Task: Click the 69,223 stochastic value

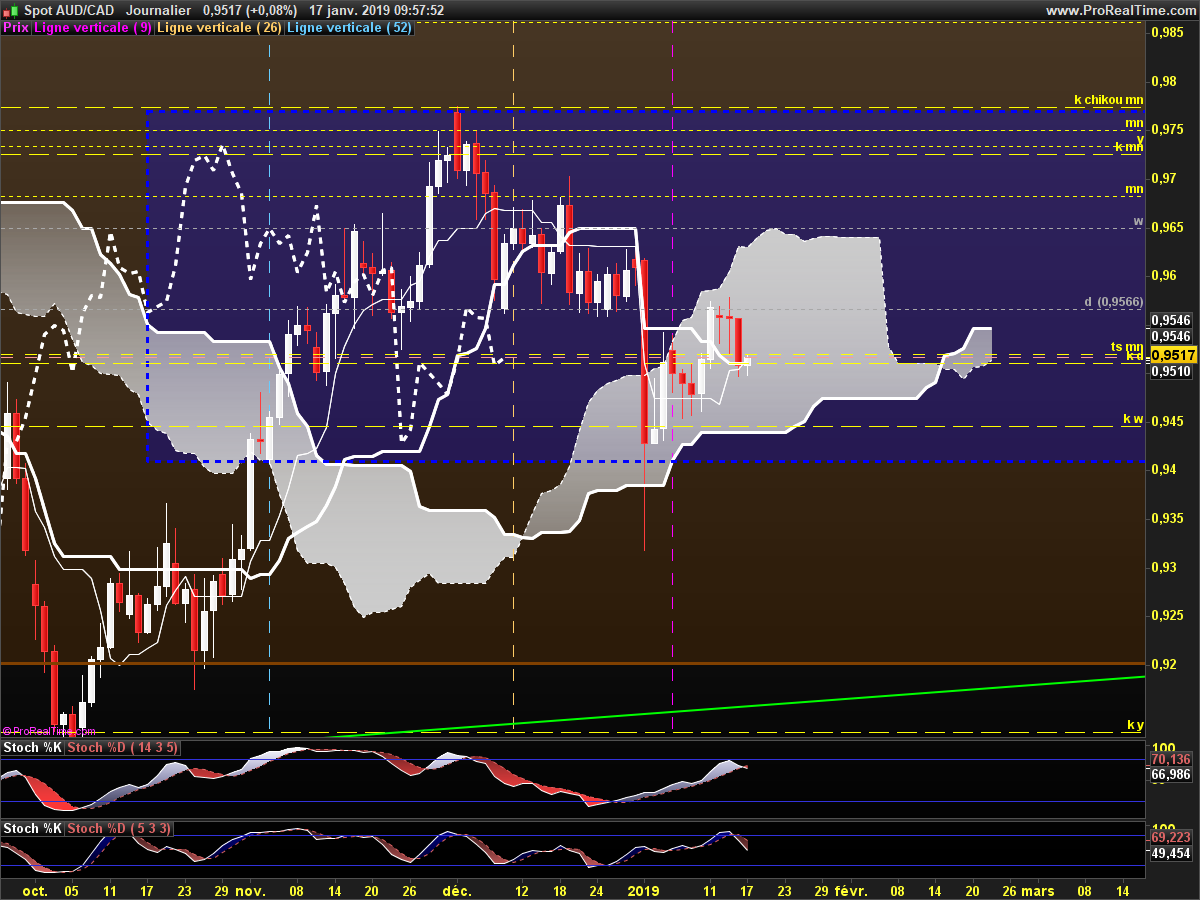Action: coord(1170,837)
